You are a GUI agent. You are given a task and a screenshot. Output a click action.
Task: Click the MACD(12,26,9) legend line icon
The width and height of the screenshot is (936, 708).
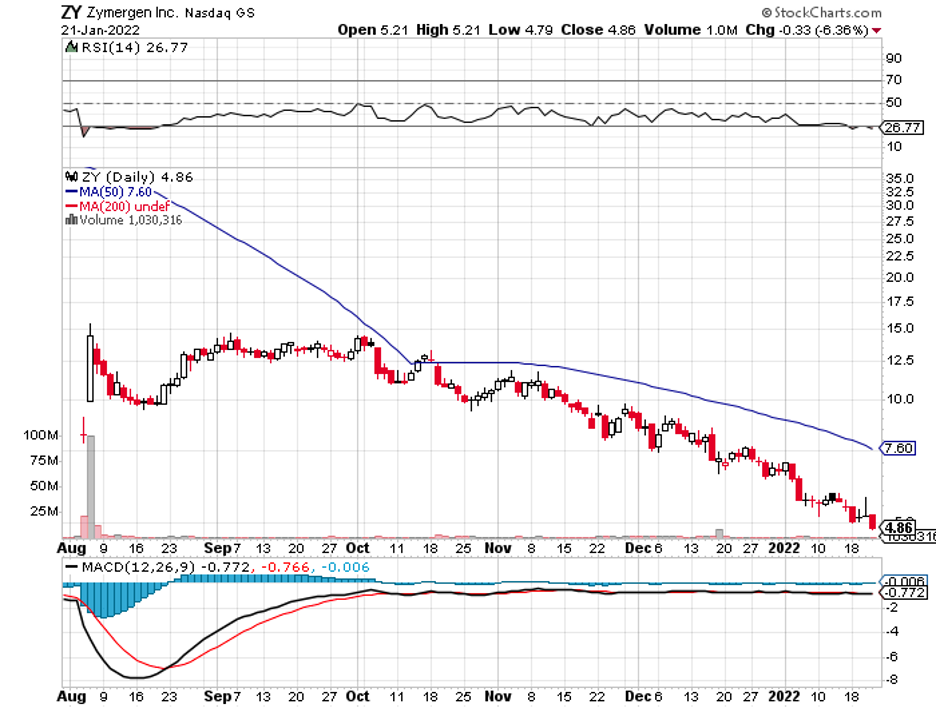pos(71,567)
